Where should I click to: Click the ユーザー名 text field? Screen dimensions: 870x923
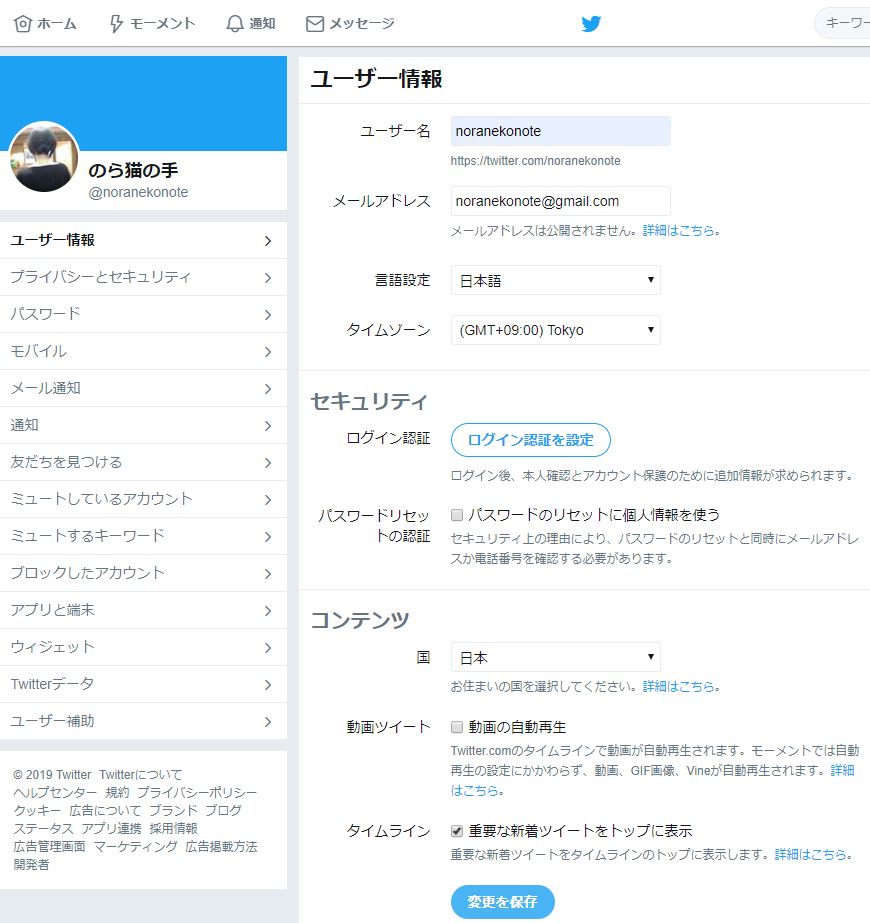click(x=560, y=131)
